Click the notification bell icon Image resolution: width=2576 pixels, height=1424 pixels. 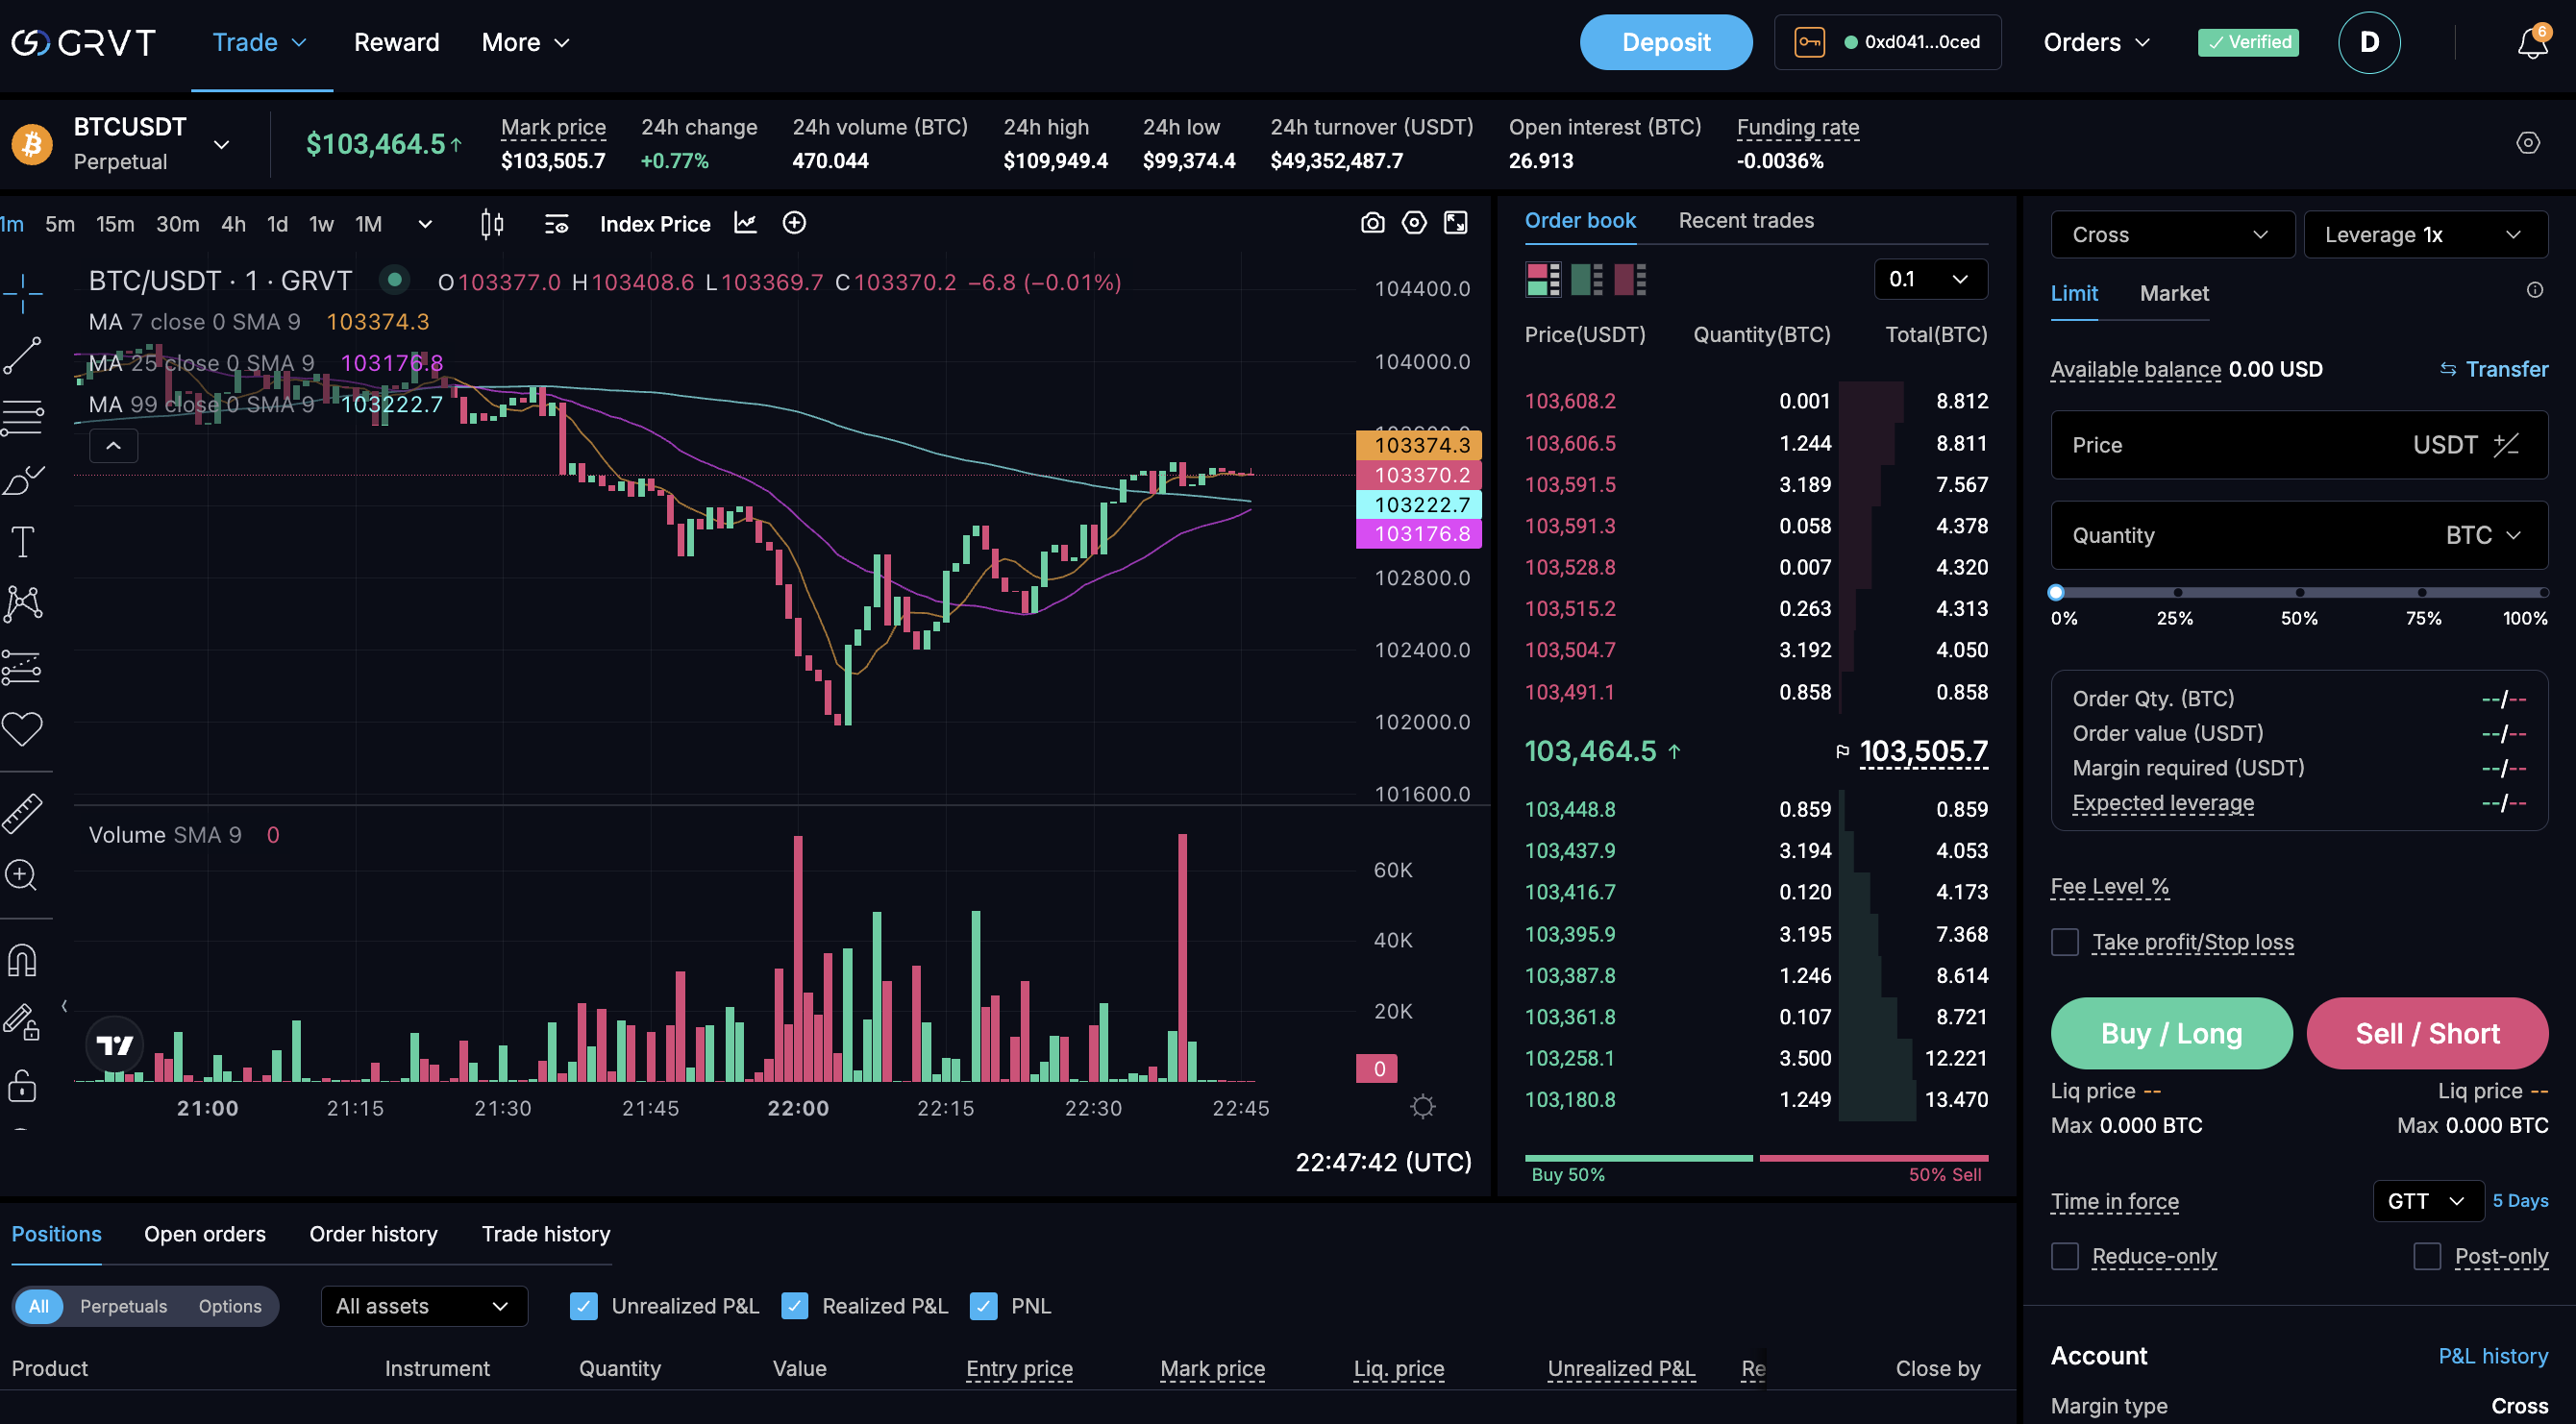(2531, 43)
